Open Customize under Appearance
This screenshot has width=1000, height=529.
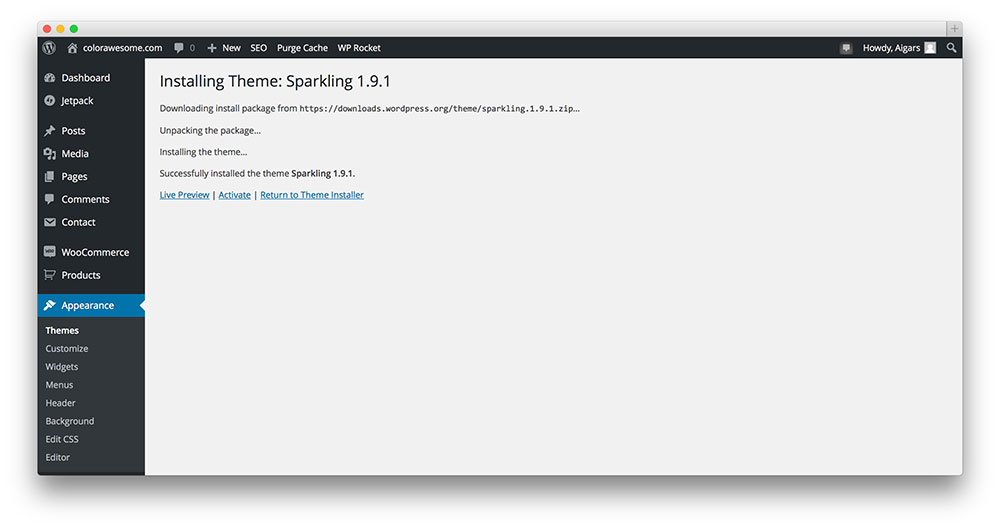click(x=67, y=348)
